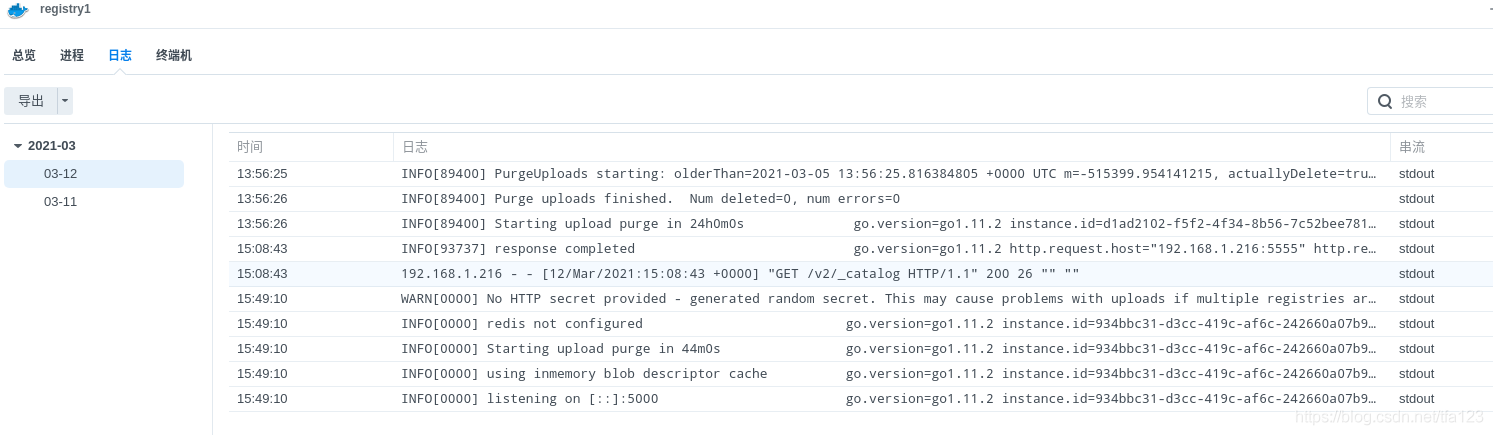Click the Docker whale icon
1493x435 pixels.
pyautogui.click(x=17, y=10)
